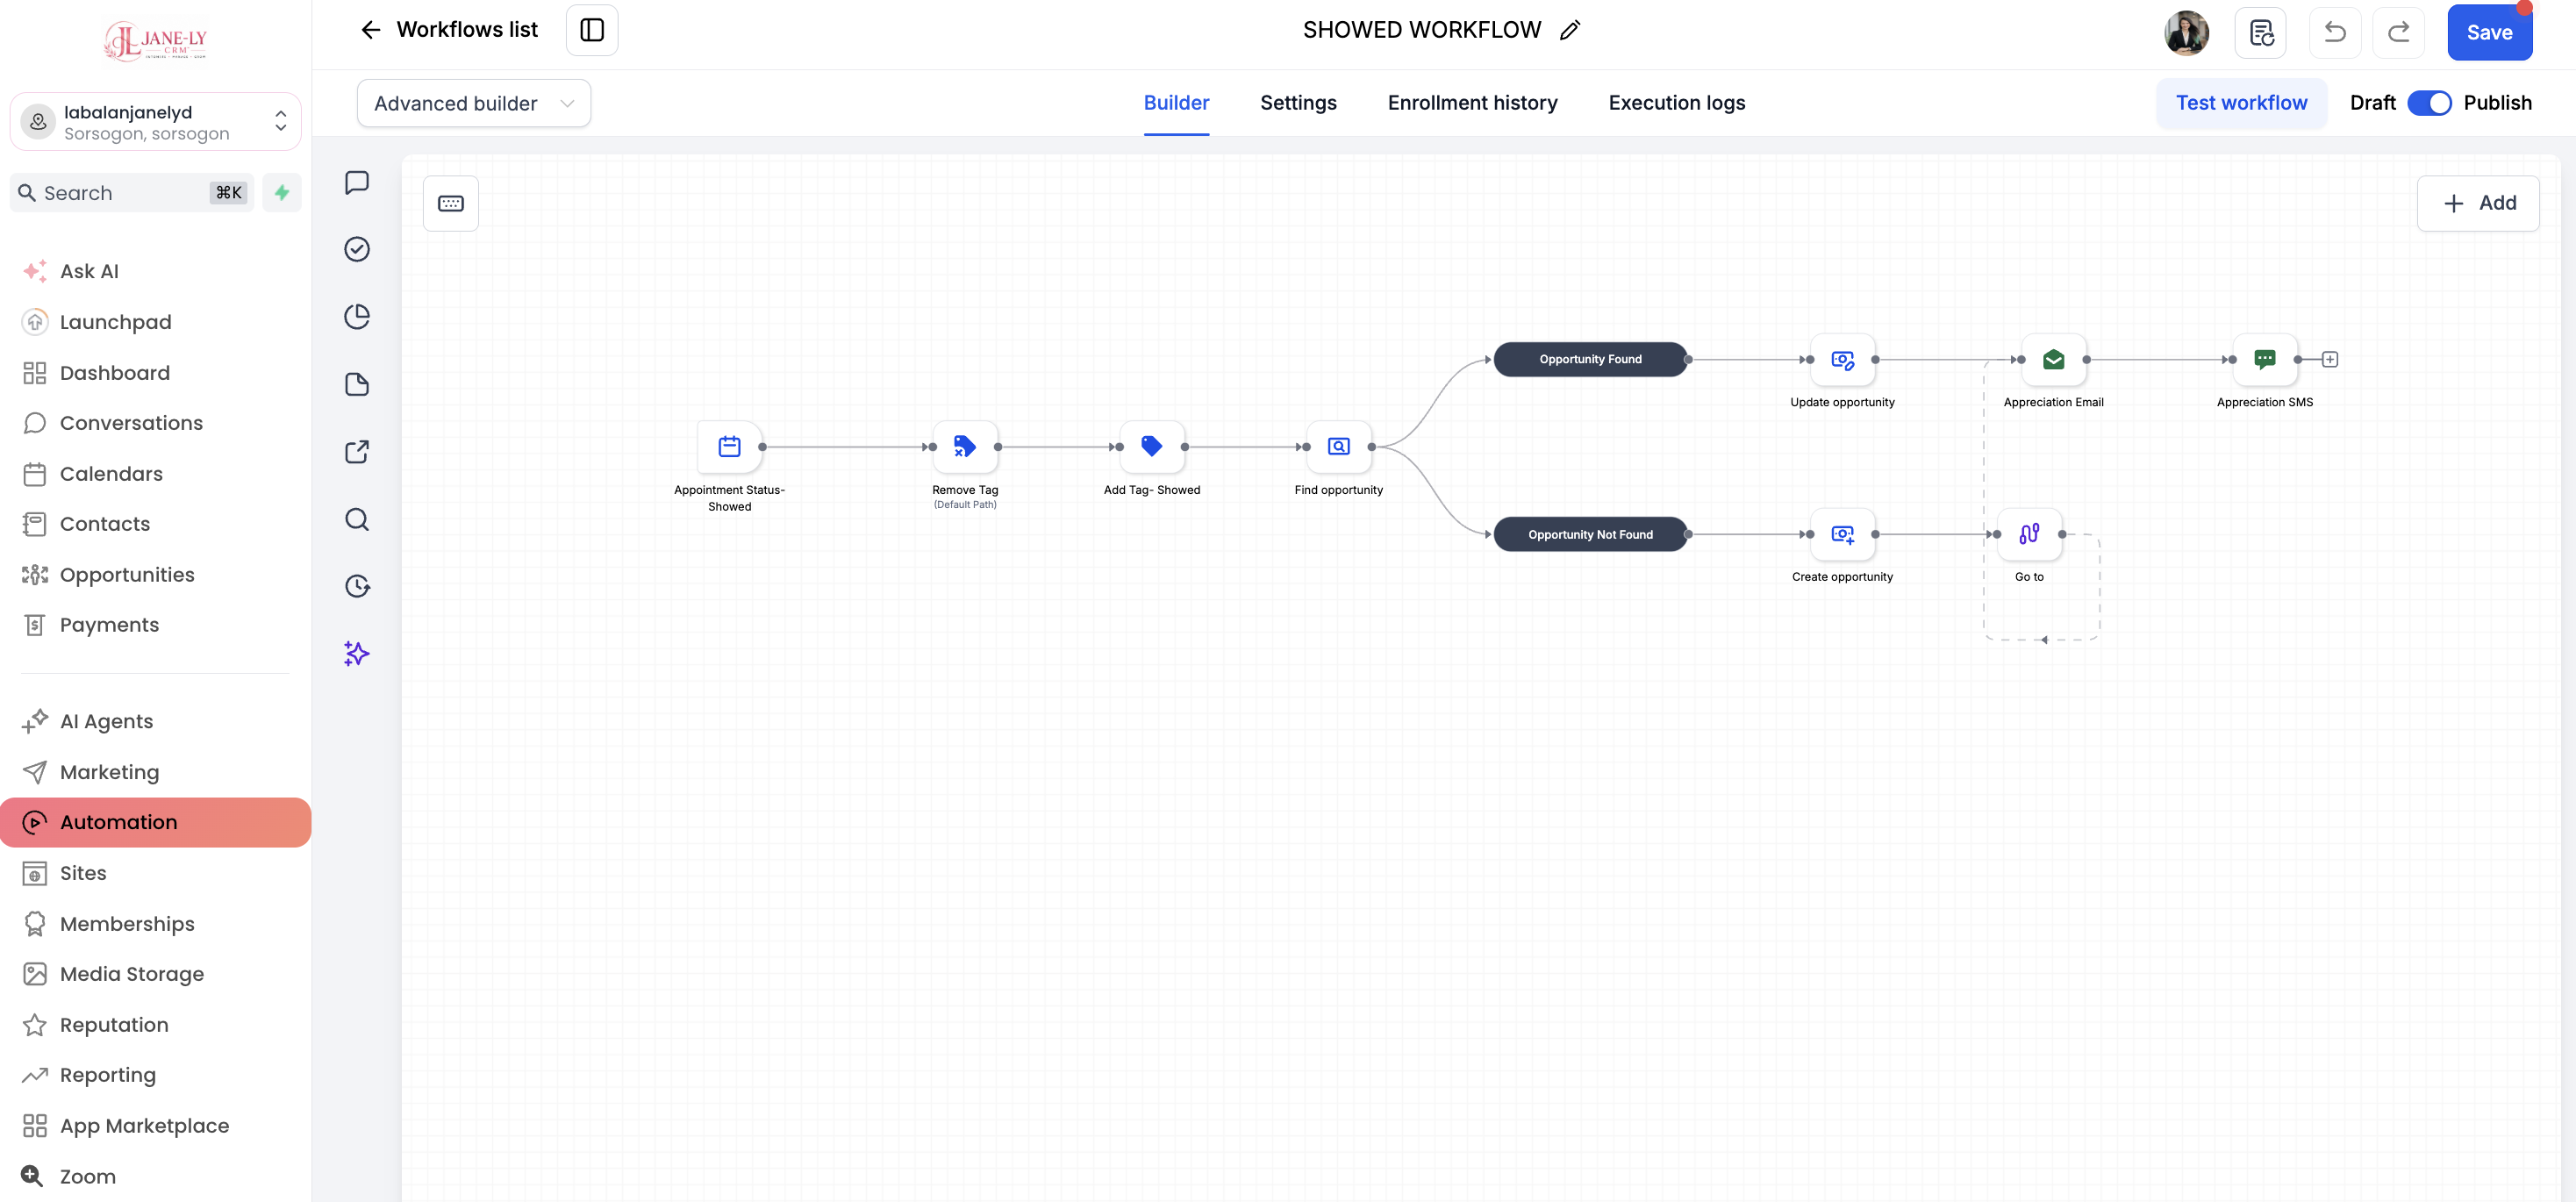Viewport: 2576px width, 1202px height.
Task: Click the Add button on canvas
Action: click(x=2478, y=203)
